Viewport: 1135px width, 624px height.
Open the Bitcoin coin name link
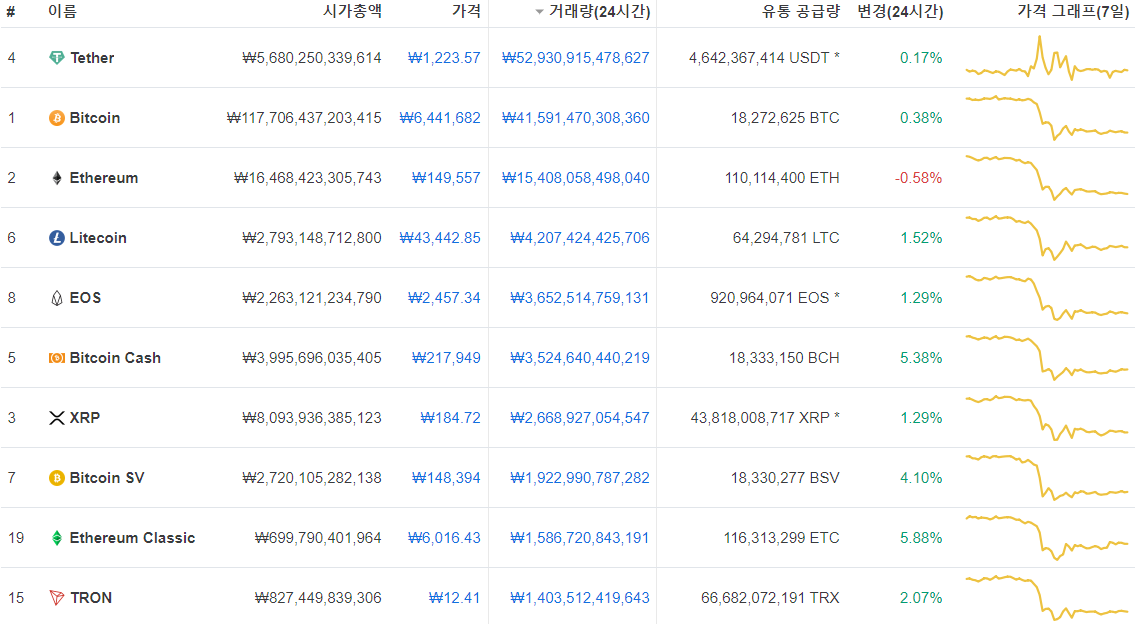click(95, 118)
